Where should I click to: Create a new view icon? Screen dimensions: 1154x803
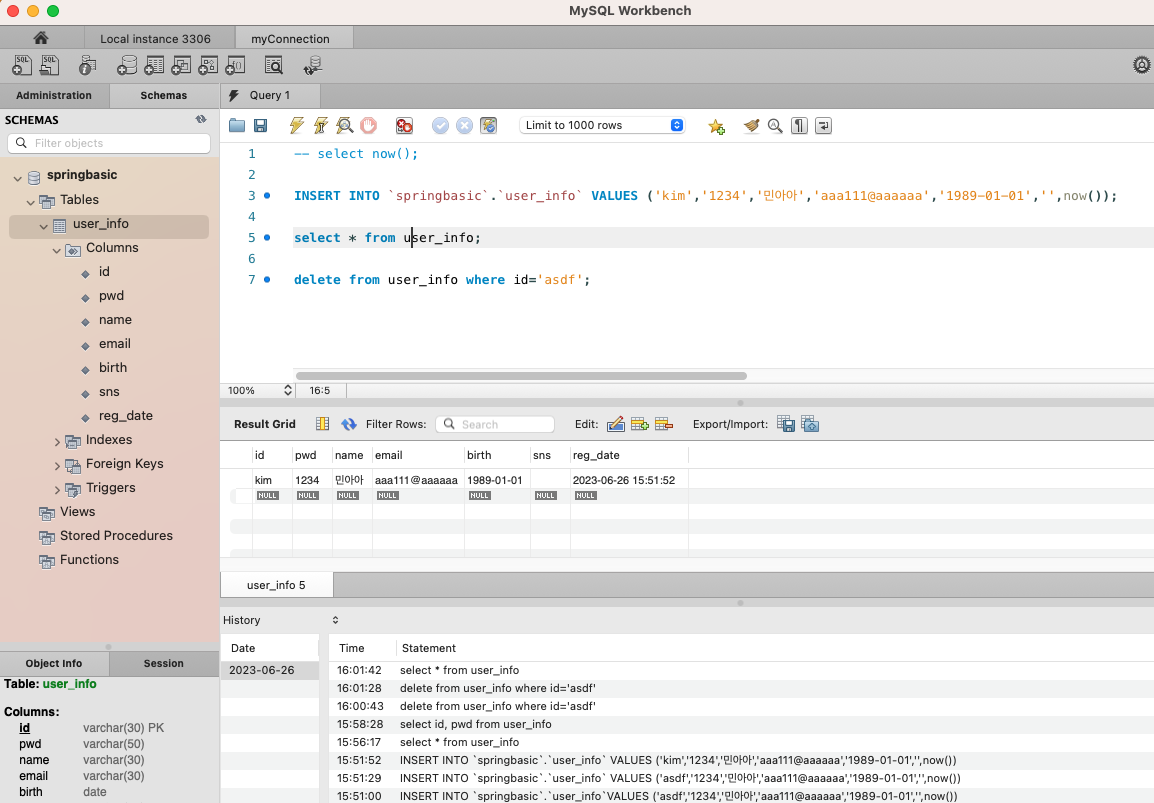(x=181, y=66)
